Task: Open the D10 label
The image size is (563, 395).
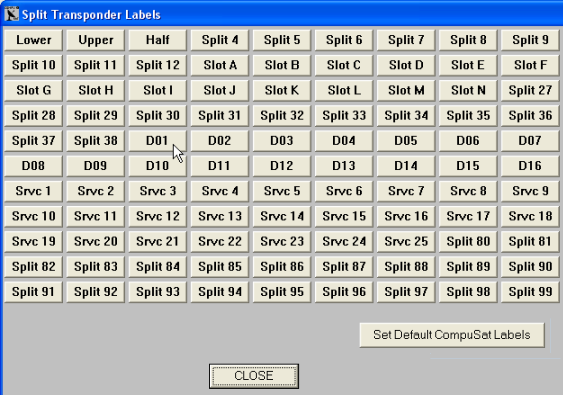Action: (158, 166)
